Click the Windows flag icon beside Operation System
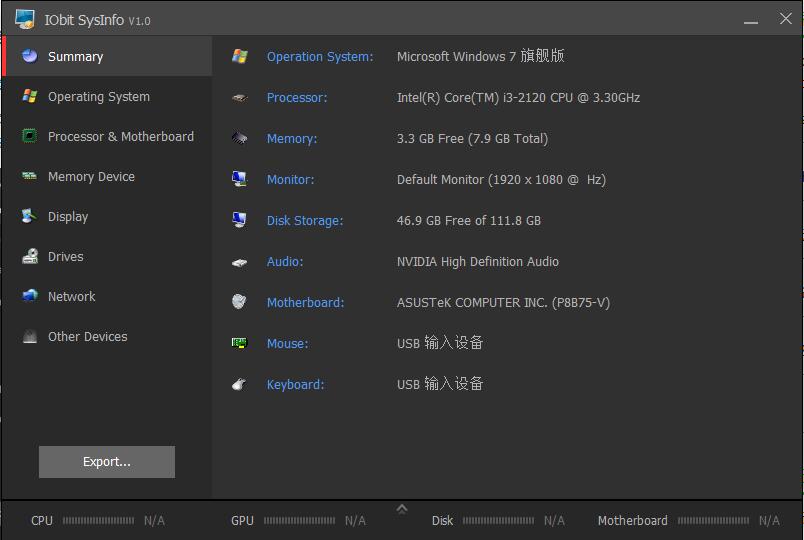 tap(239, 56)
